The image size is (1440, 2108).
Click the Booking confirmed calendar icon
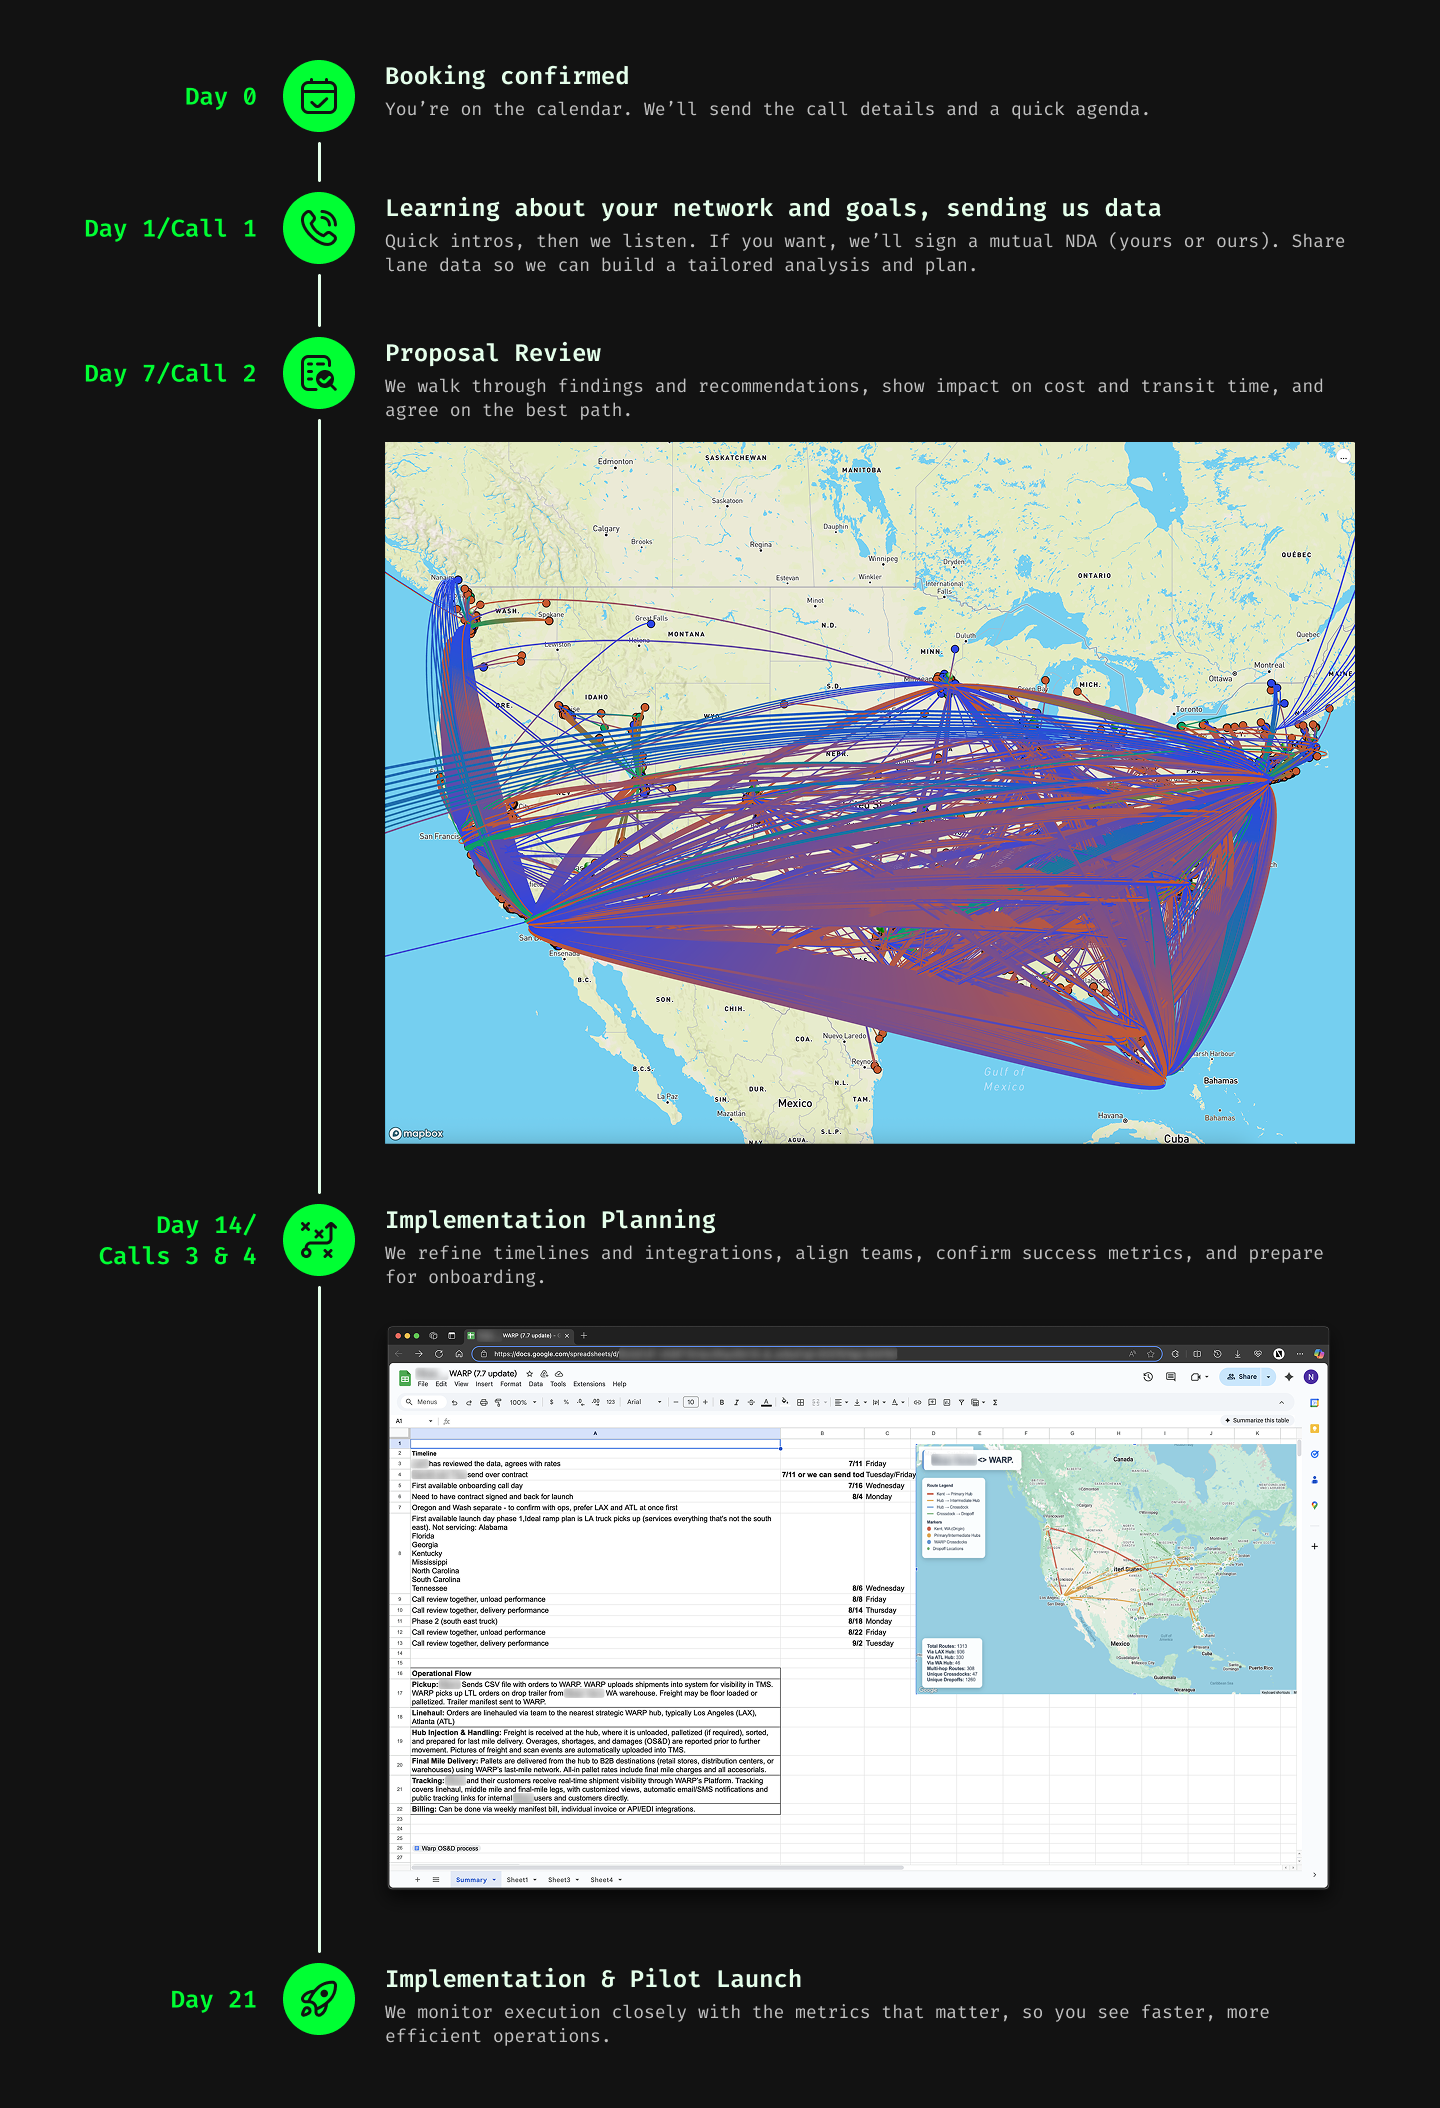(x=319, y=96)
